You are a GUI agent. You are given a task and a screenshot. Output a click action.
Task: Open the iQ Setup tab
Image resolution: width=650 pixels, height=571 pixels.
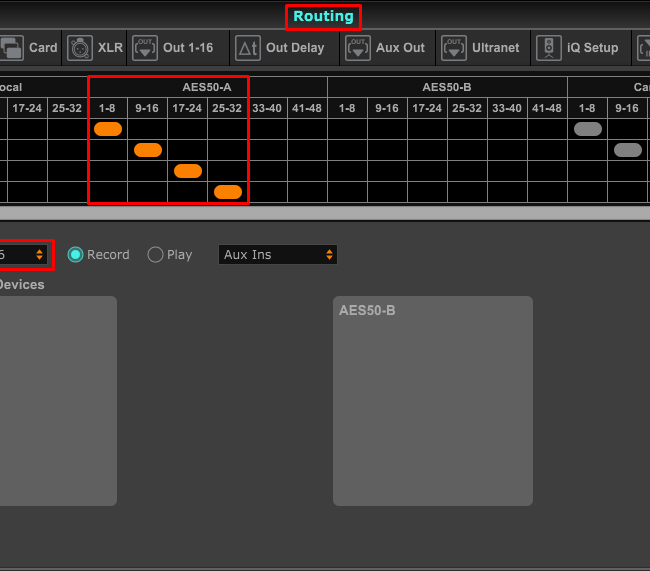tap(581, 48)
